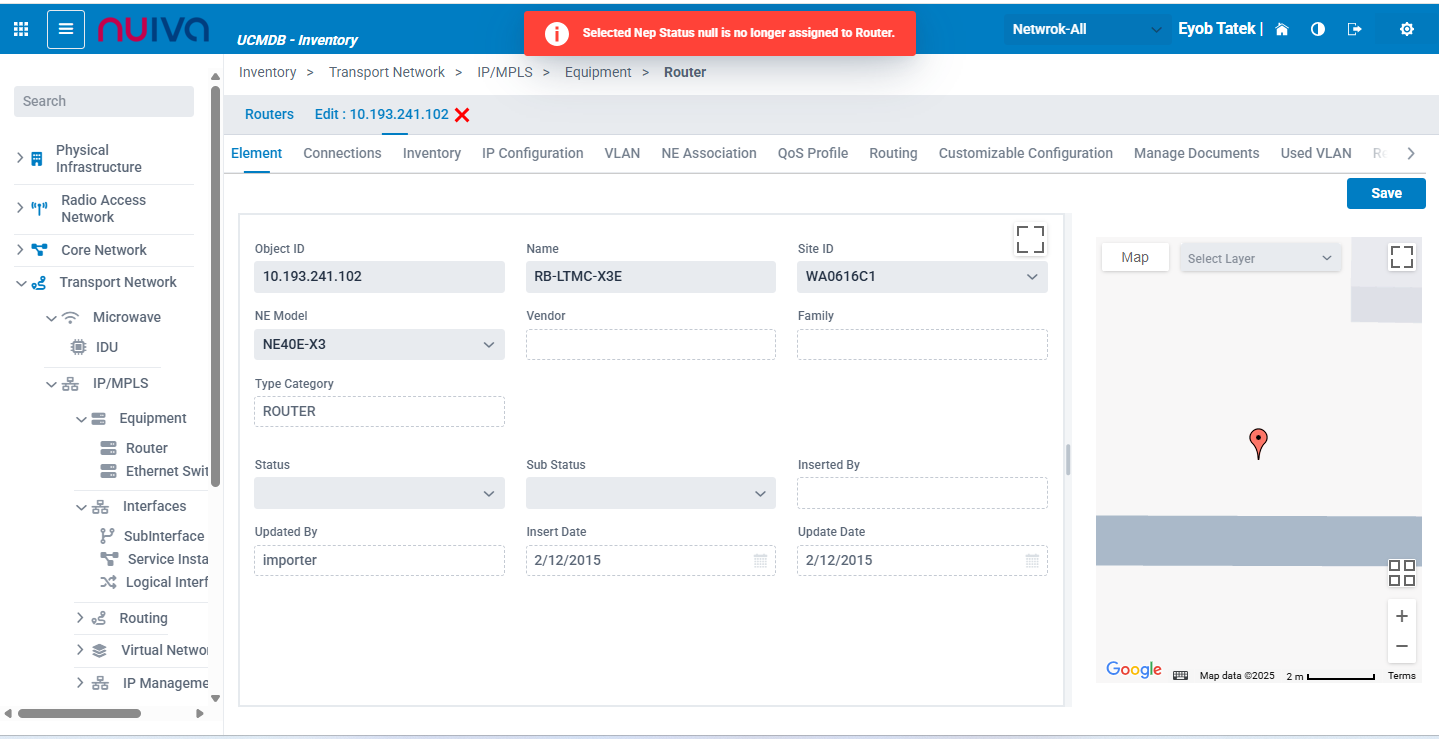Switch to the IP Configuration tab

[532, 153]
